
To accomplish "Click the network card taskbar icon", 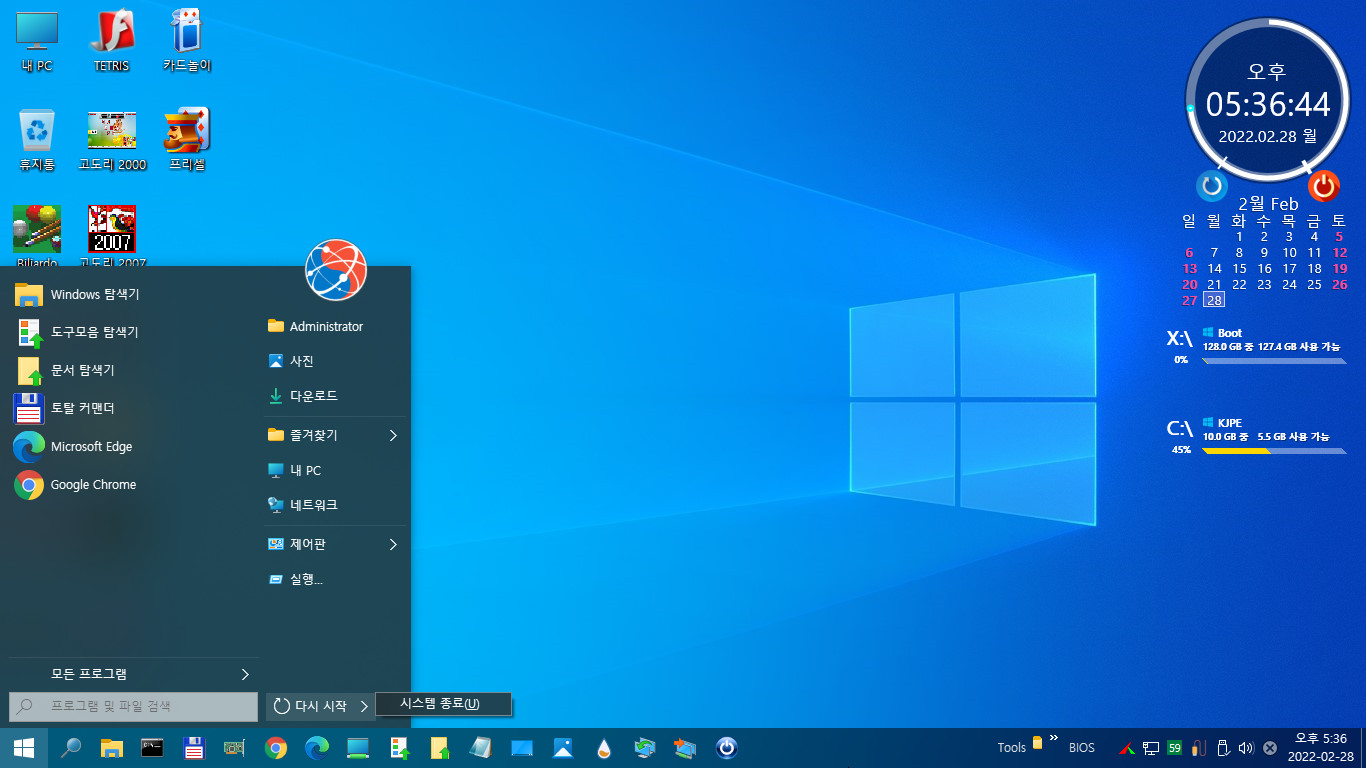I will [235, 748].
